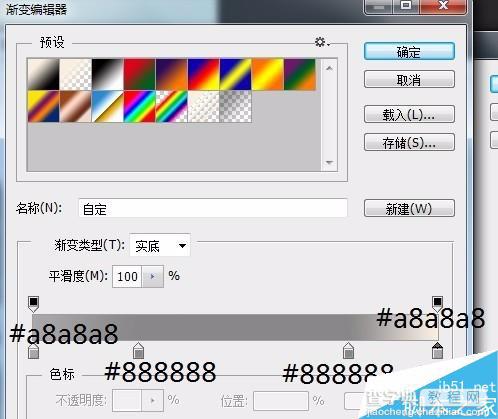
Task: Click the 名称 text field
Action: click(213, 209)
